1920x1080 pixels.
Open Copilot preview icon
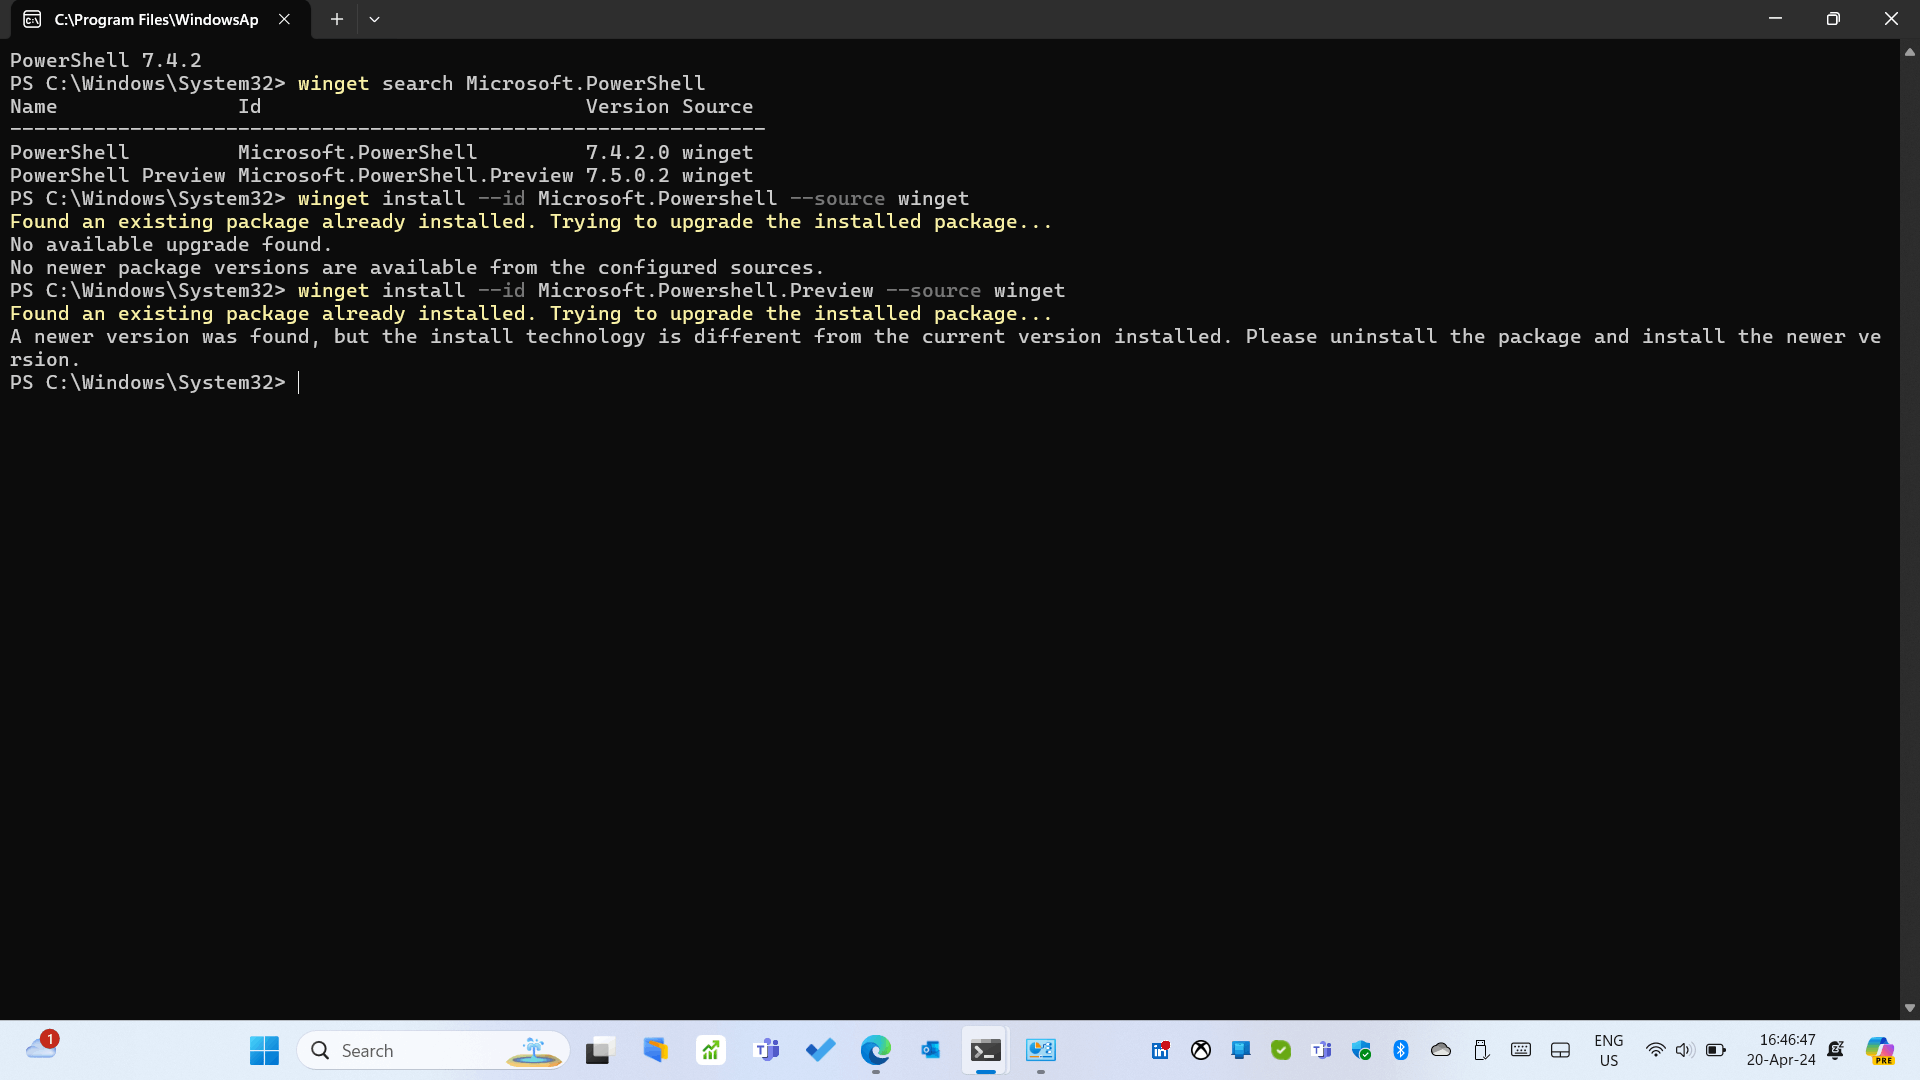(x=1880, y=1050)
